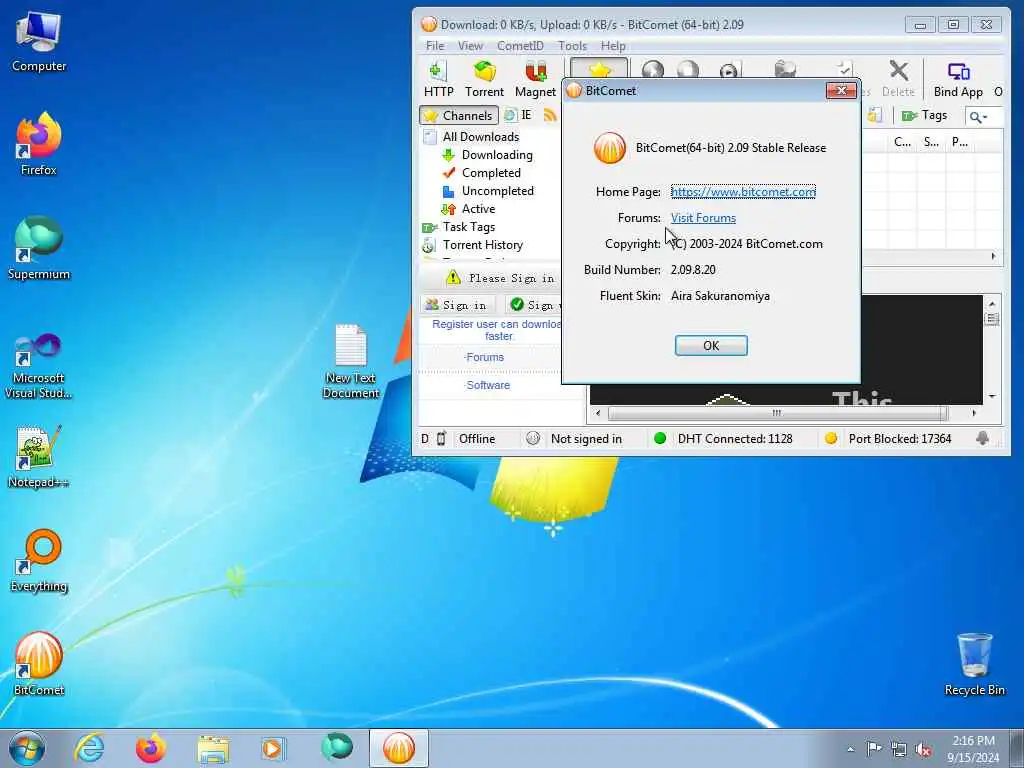Follow the https://www.bitcomet.com link
The width and height of the screenshot is (1024, 768).
tap(743, 191)
